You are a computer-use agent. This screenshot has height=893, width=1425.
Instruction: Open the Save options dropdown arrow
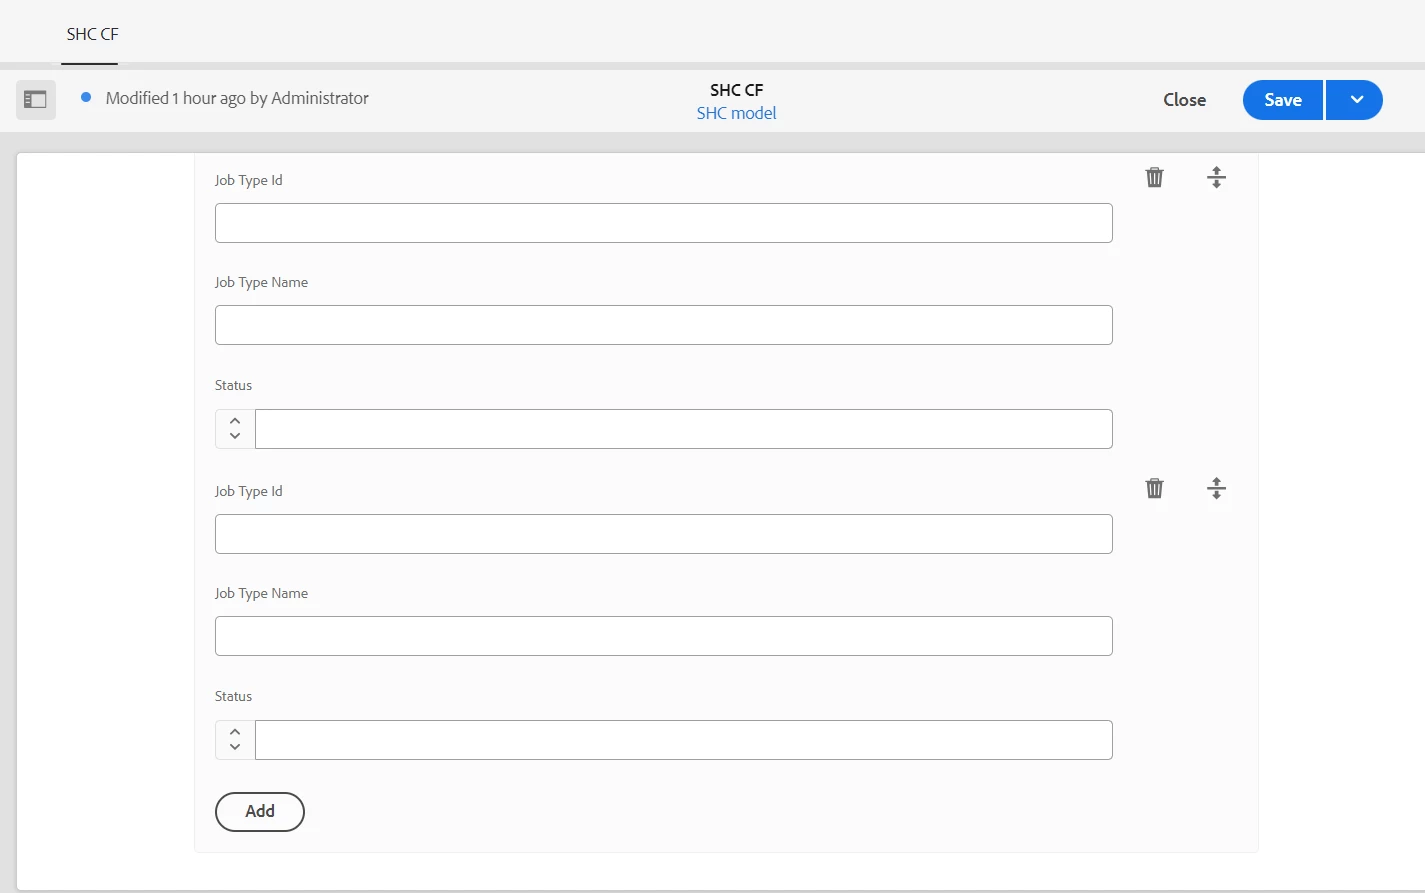coord(1356,100)
